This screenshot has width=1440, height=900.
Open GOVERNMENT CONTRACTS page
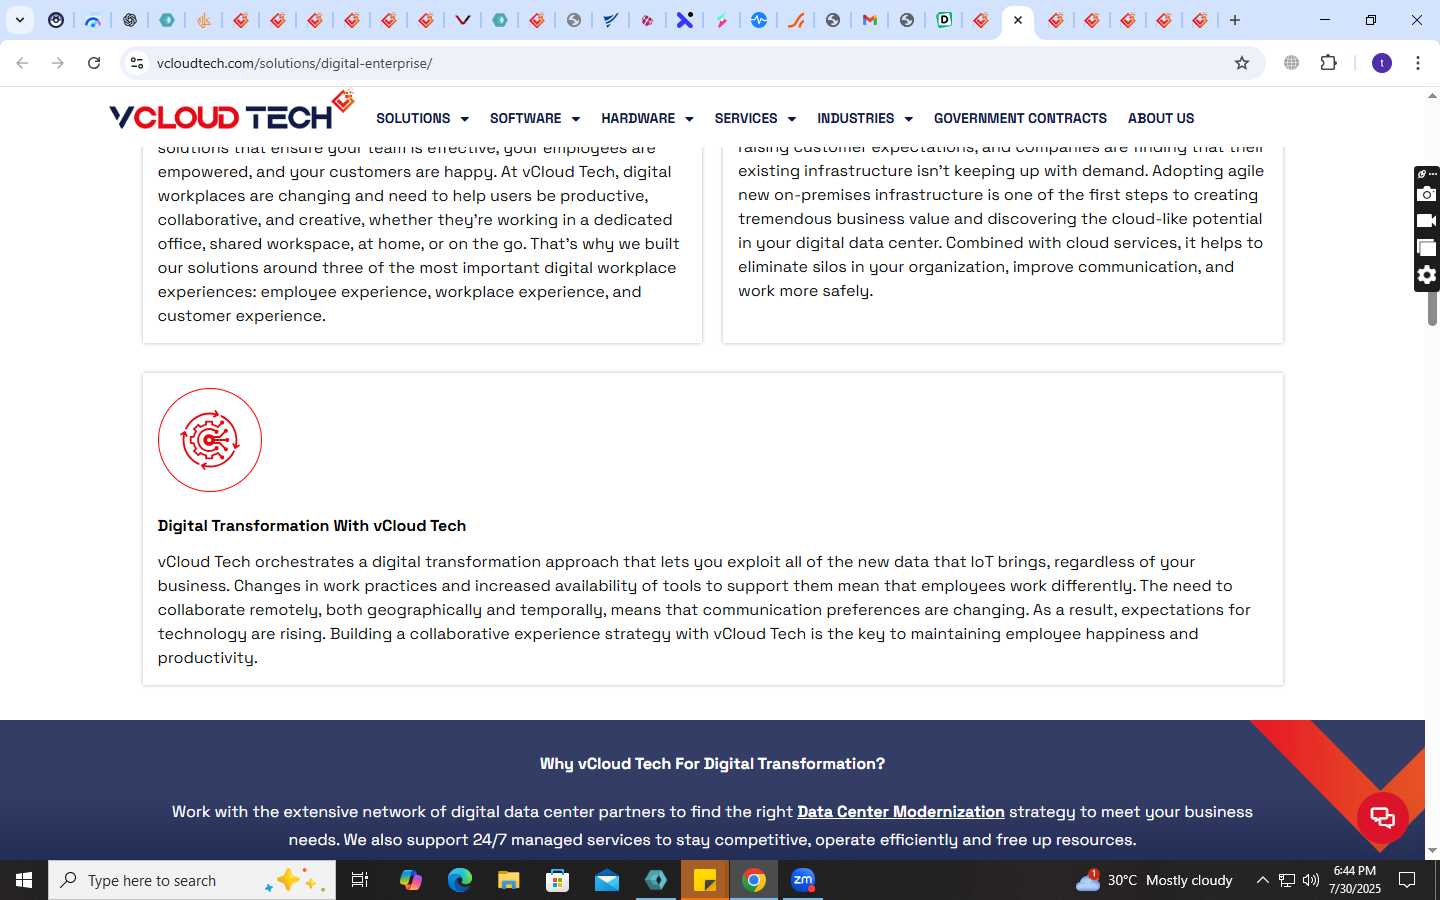tap(1020, 118)
